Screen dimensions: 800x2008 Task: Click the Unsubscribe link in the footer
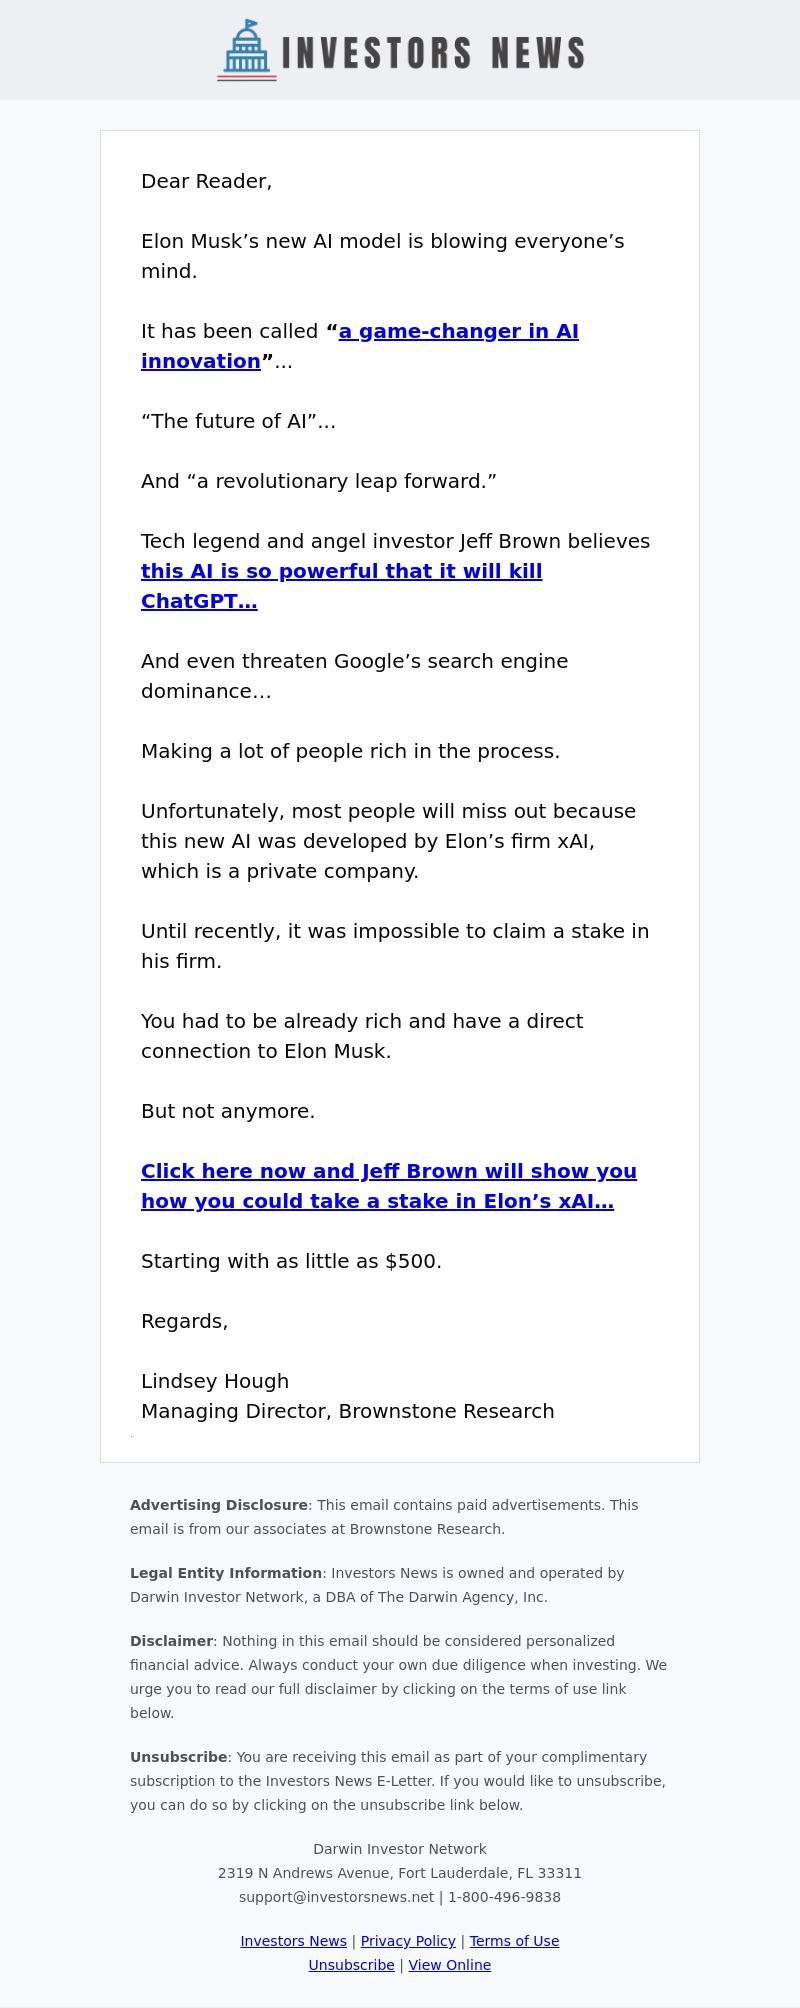[x=351, y=1965]
